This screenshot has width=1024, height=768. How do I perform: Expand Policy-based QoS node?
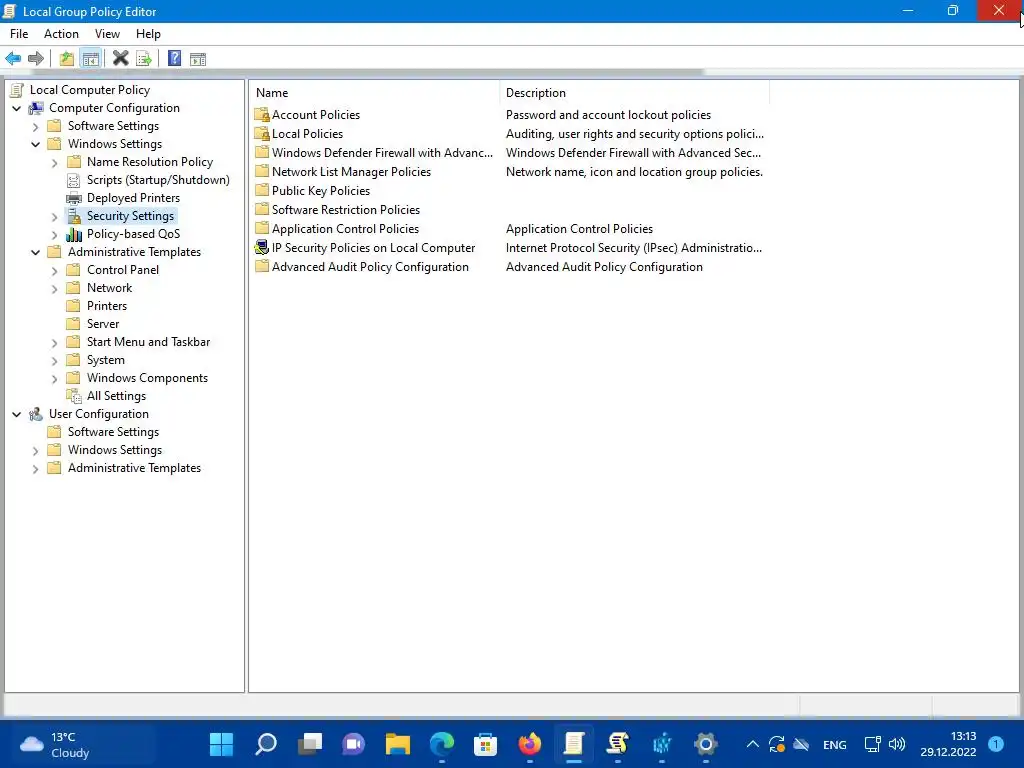(x=55, y=234)
